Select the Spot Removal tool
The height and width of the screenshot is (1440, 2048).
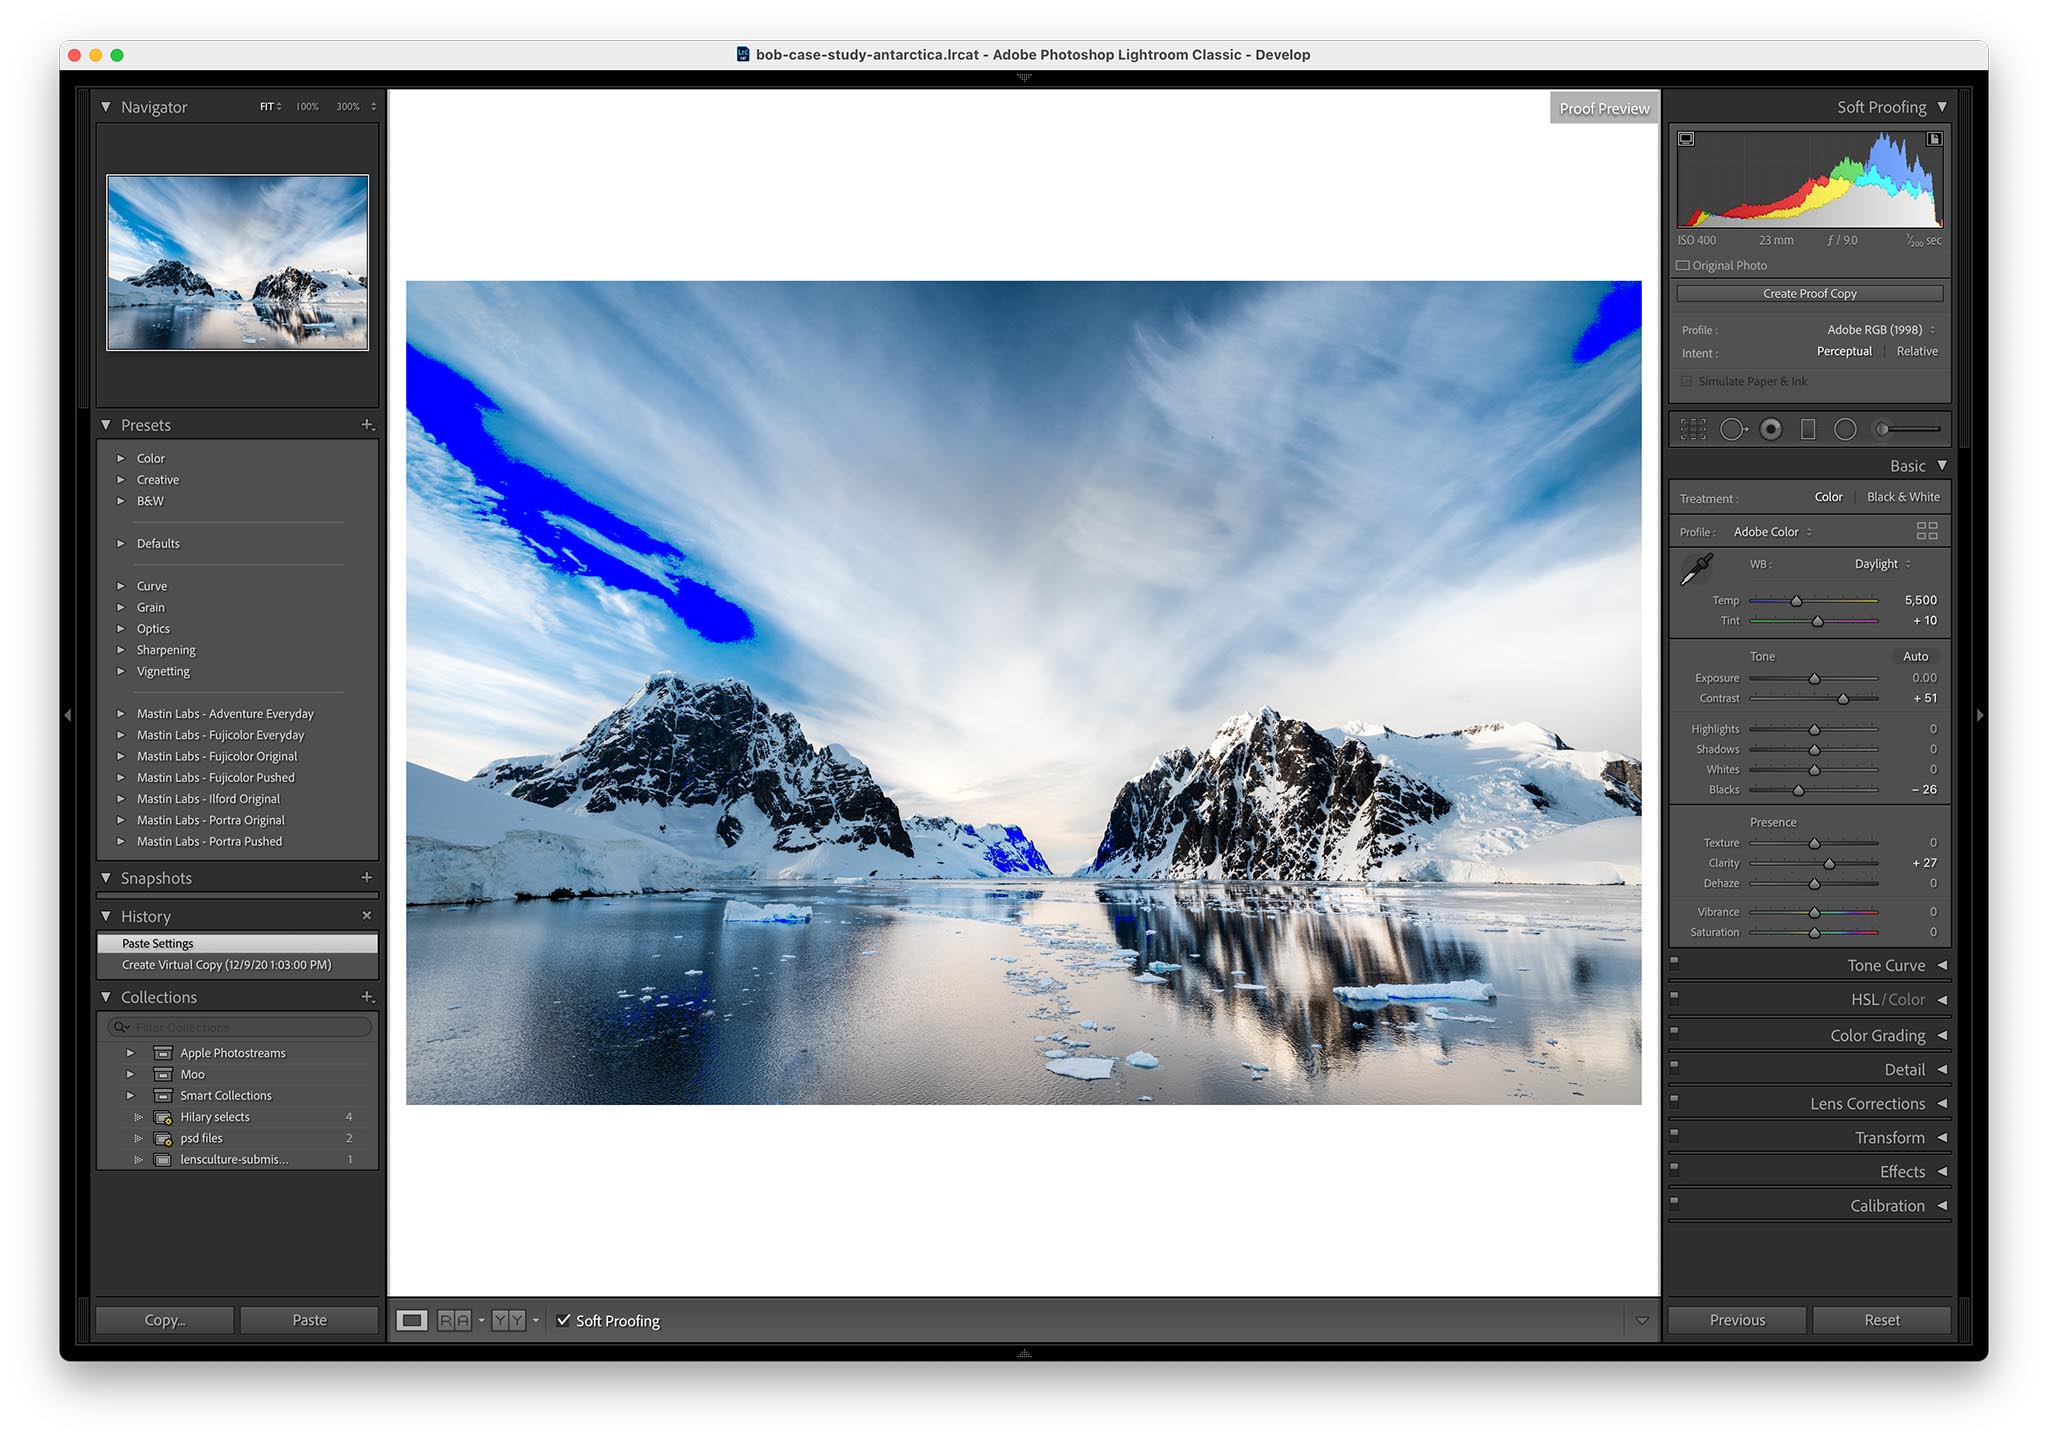[x=1733, y=429]
